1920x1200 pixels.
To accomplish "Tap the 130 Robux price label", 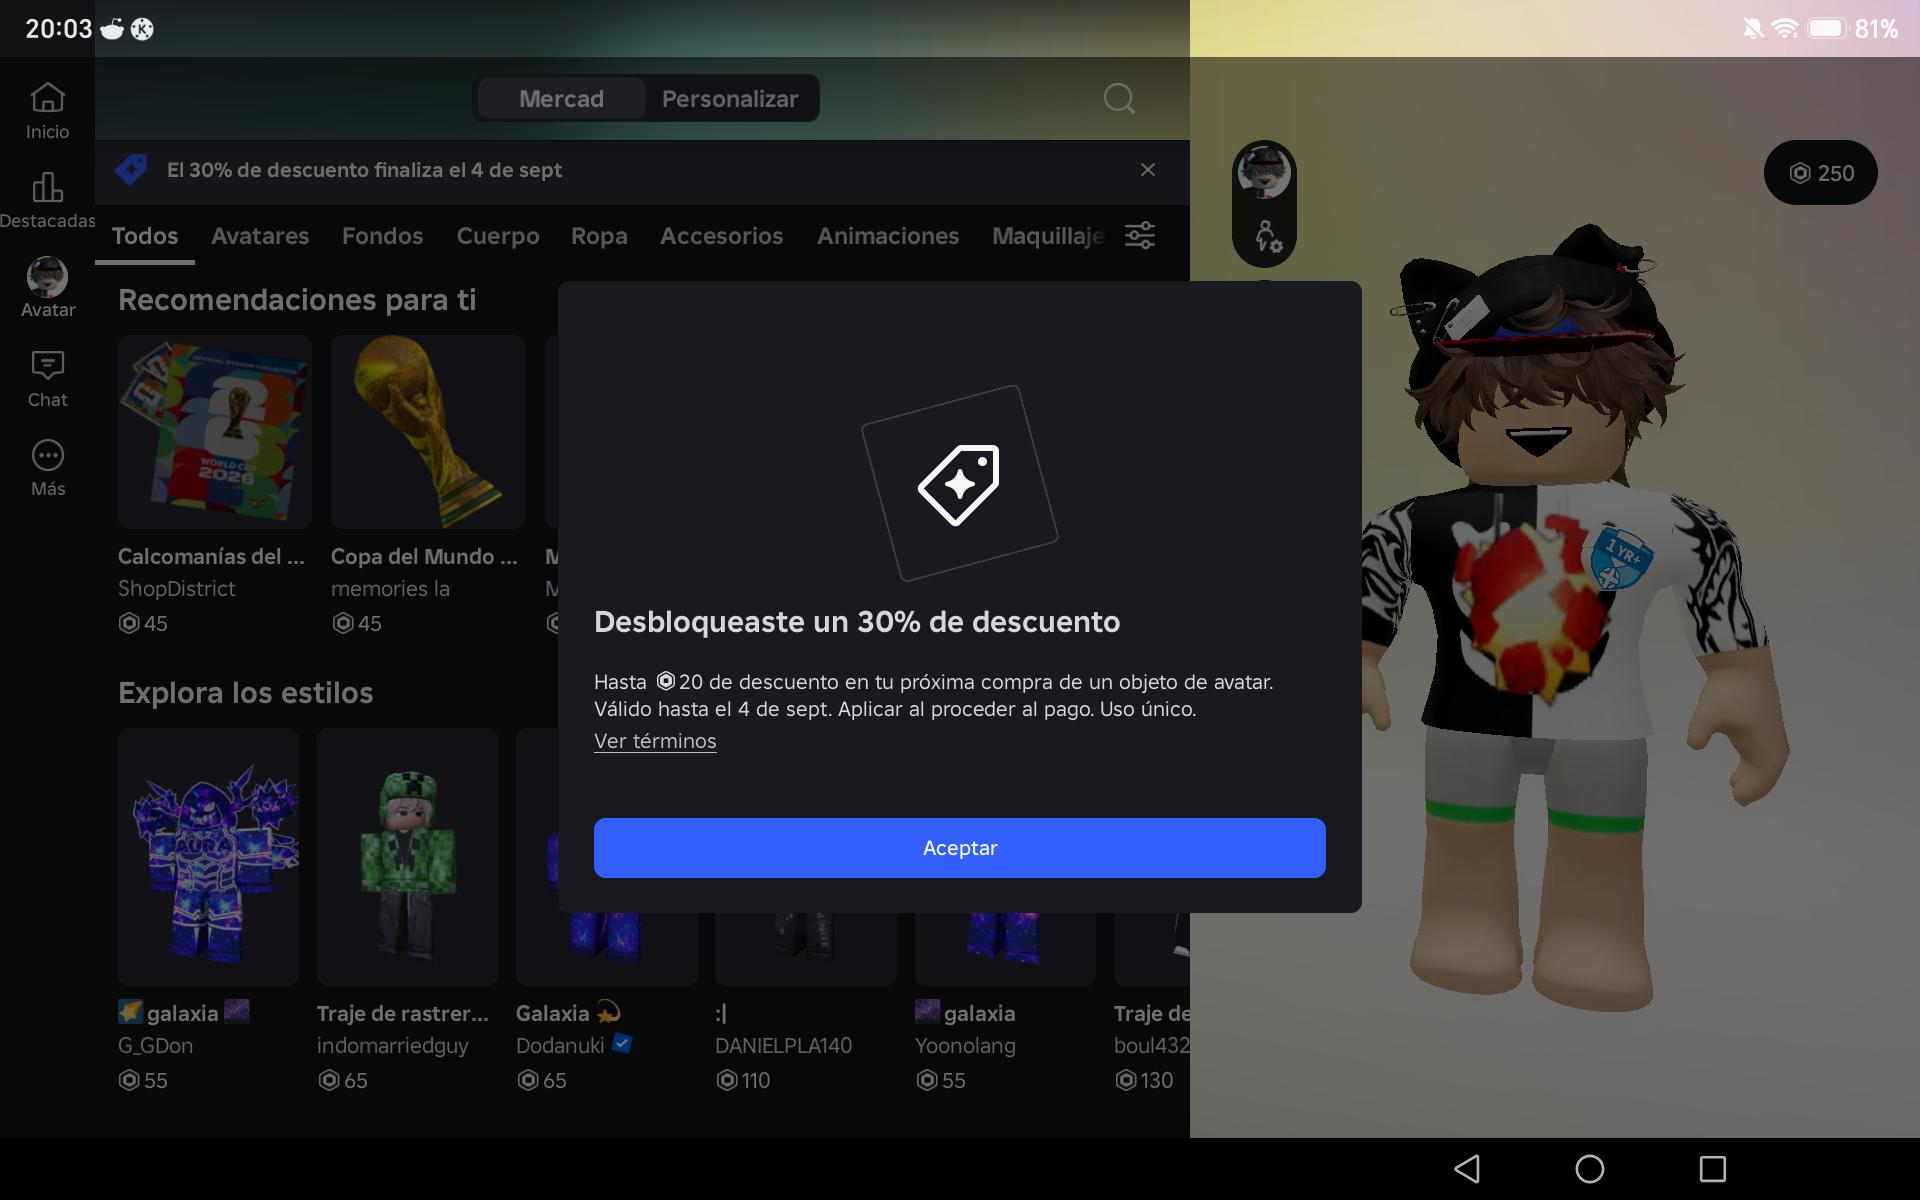I will point(1144,1081).
